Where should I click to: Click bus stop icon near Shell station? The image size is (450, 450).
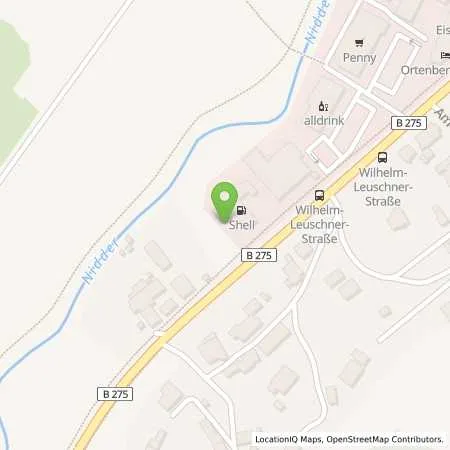pos(319,195)
